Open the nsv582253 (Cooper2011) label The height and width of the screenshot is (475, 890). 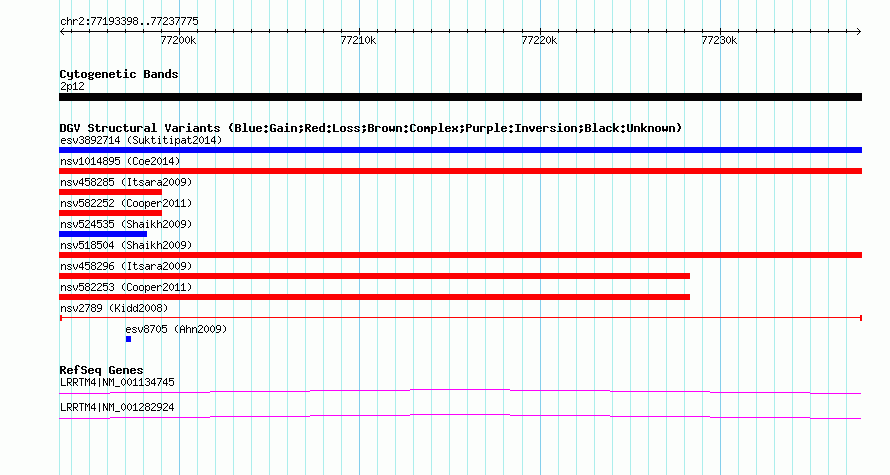pyautogui.click(x=126, y=287)
